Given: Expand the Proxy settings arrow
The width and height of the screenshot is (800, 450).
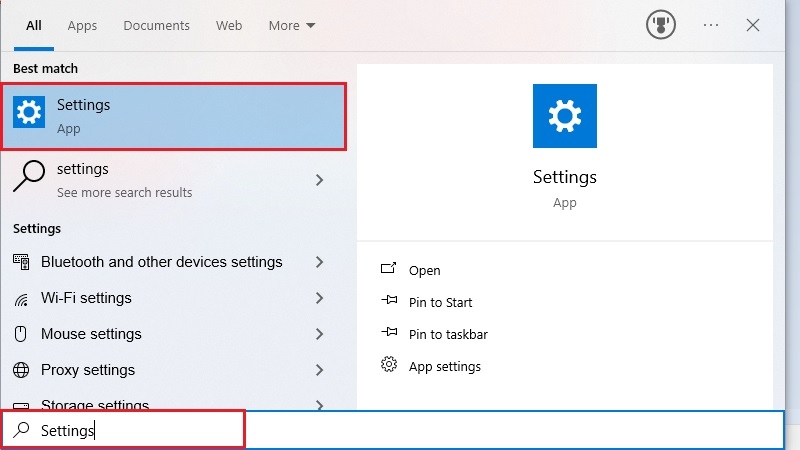Looking at the screenshot, I should click(319, 370).
